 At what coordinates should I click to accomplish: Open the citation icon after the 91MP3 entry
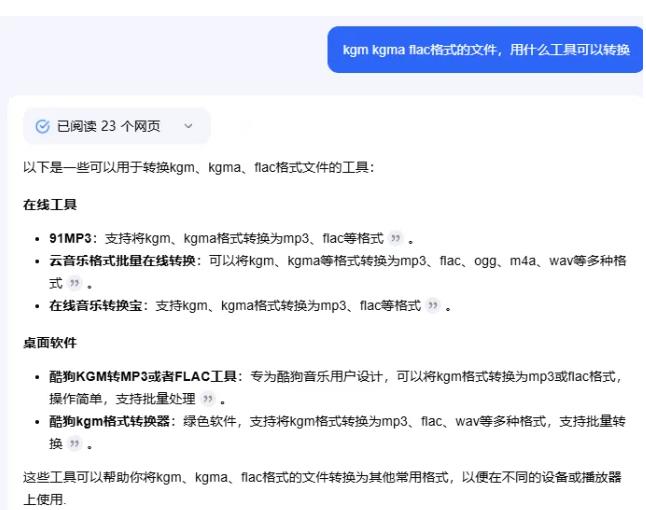coord(397,239)
